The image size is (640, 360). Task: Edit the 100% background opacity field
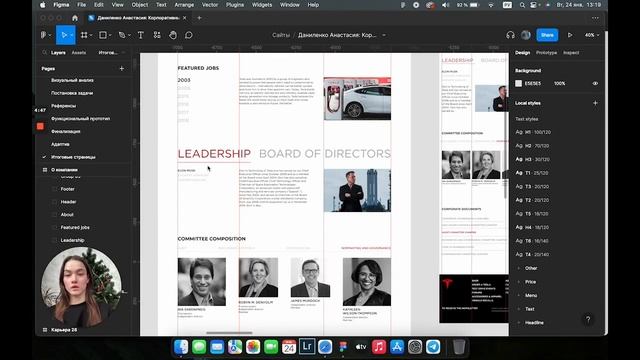[x=560, y=83]
